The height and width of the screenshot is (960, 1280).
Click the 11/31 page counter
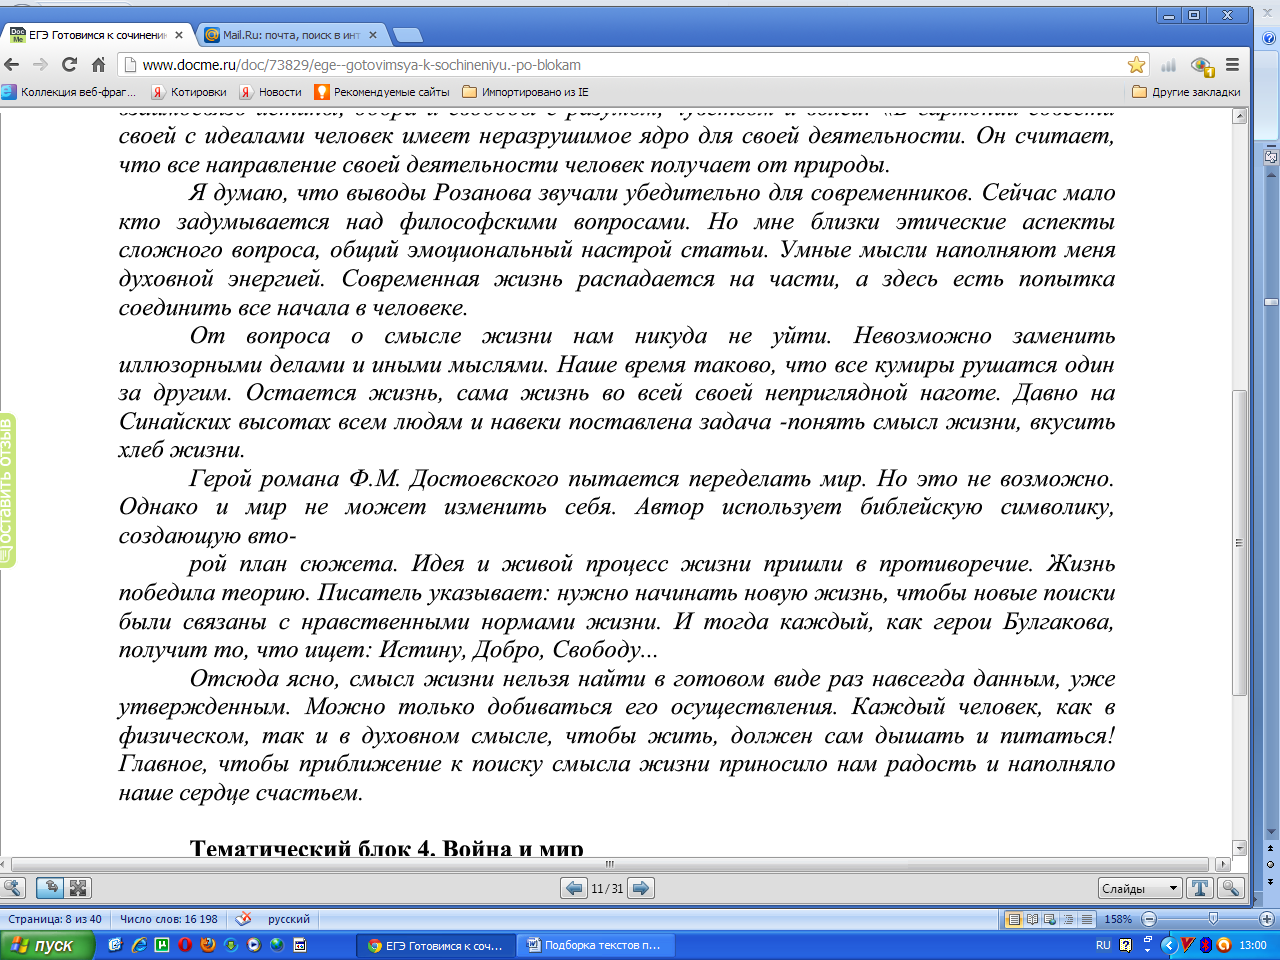[x=607, y=888]
